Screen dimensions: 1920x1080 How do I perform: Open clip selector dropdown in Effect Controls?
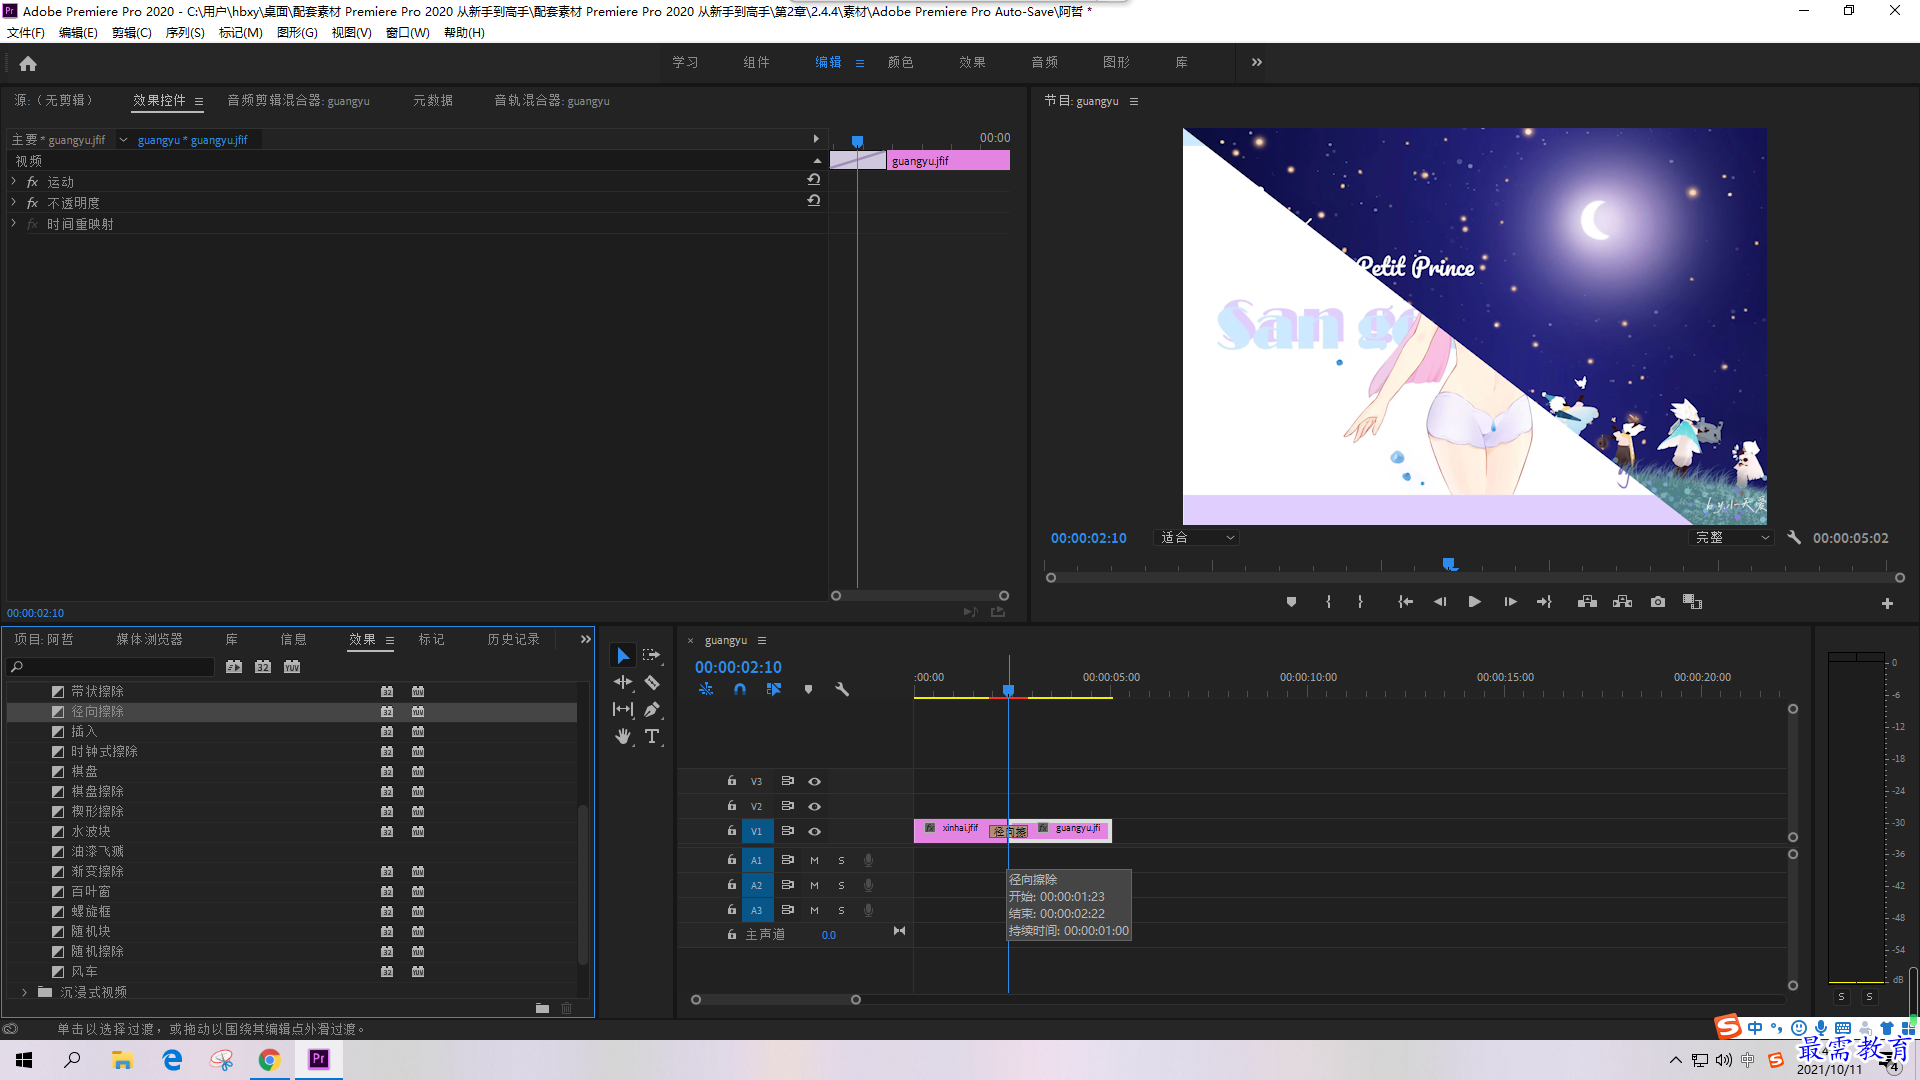click(123, 140)
